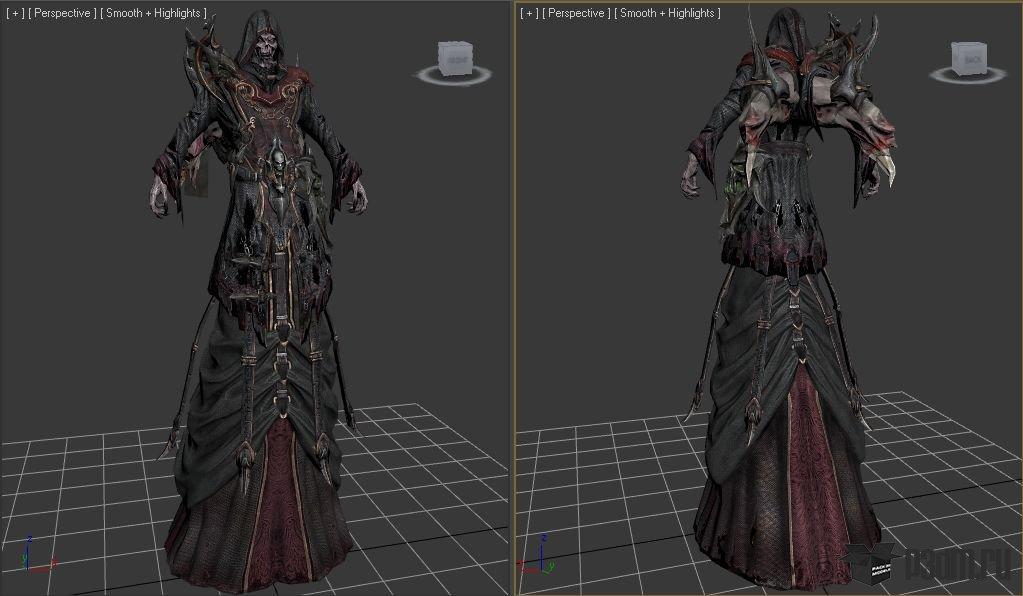1023x596 pixels.
Task: Open right viewport Smooth + Highlights shading menu
Action: tap(667, 13)
